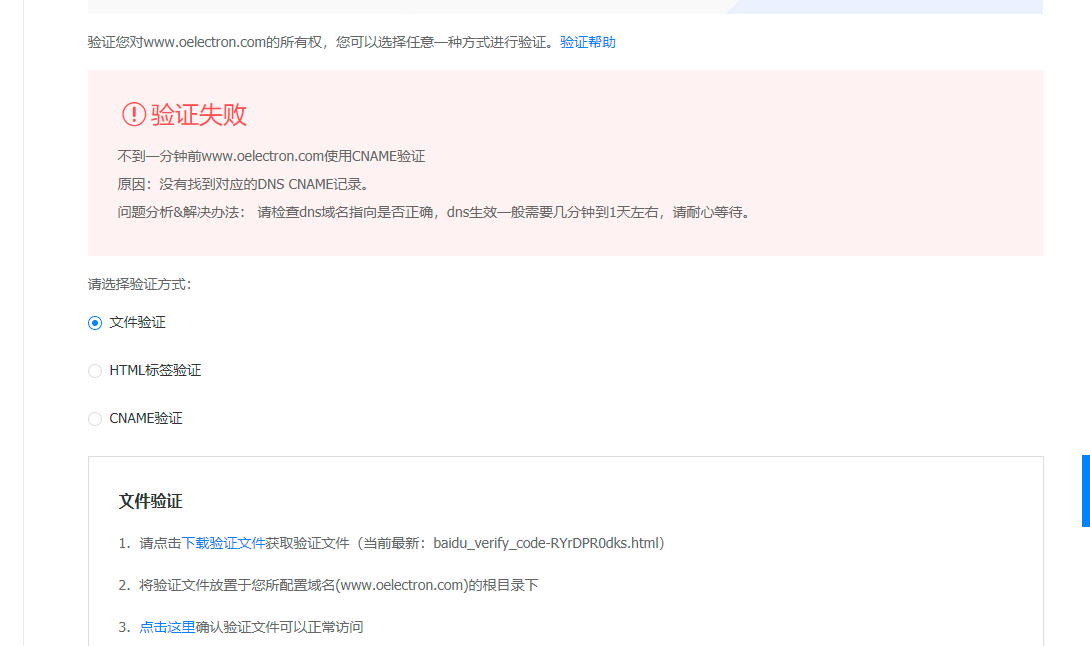Click the 验证失败 error heading
1090x646 pixels.
(199, 115)
